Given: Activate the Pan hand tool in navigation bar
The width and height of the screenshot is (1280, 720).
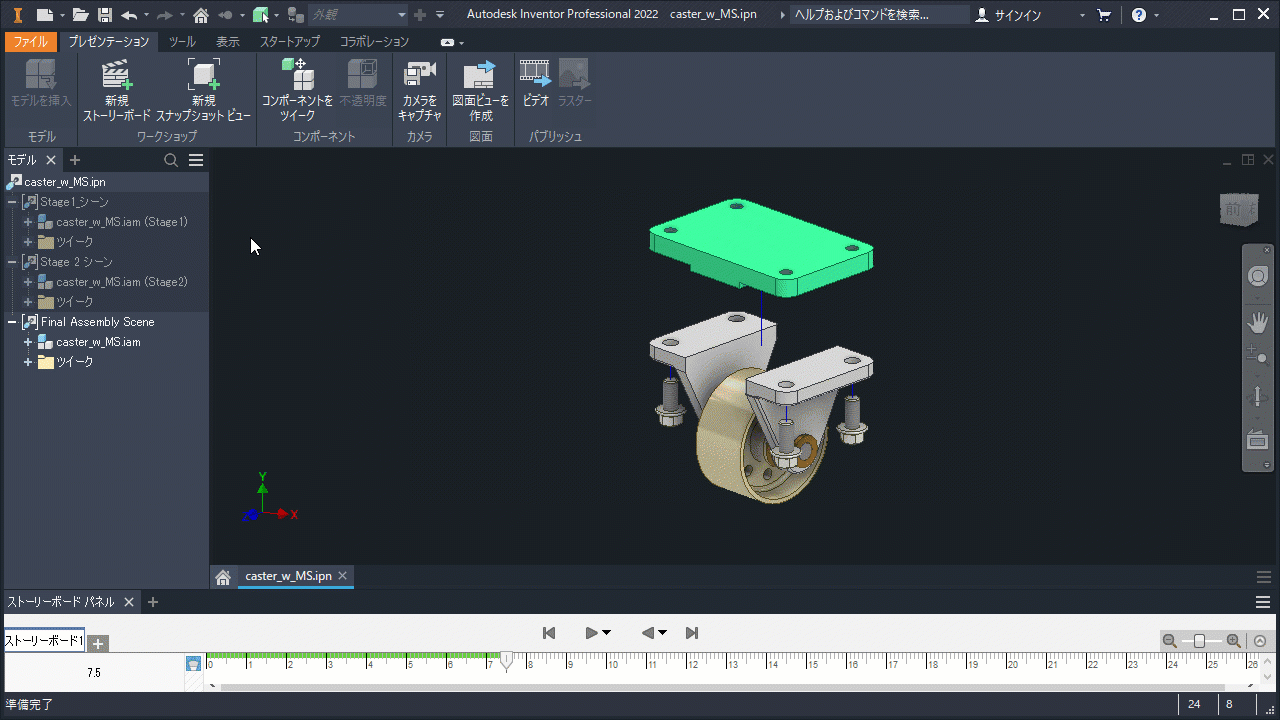Looking at the screenshot, I should tap(1258, 322).
